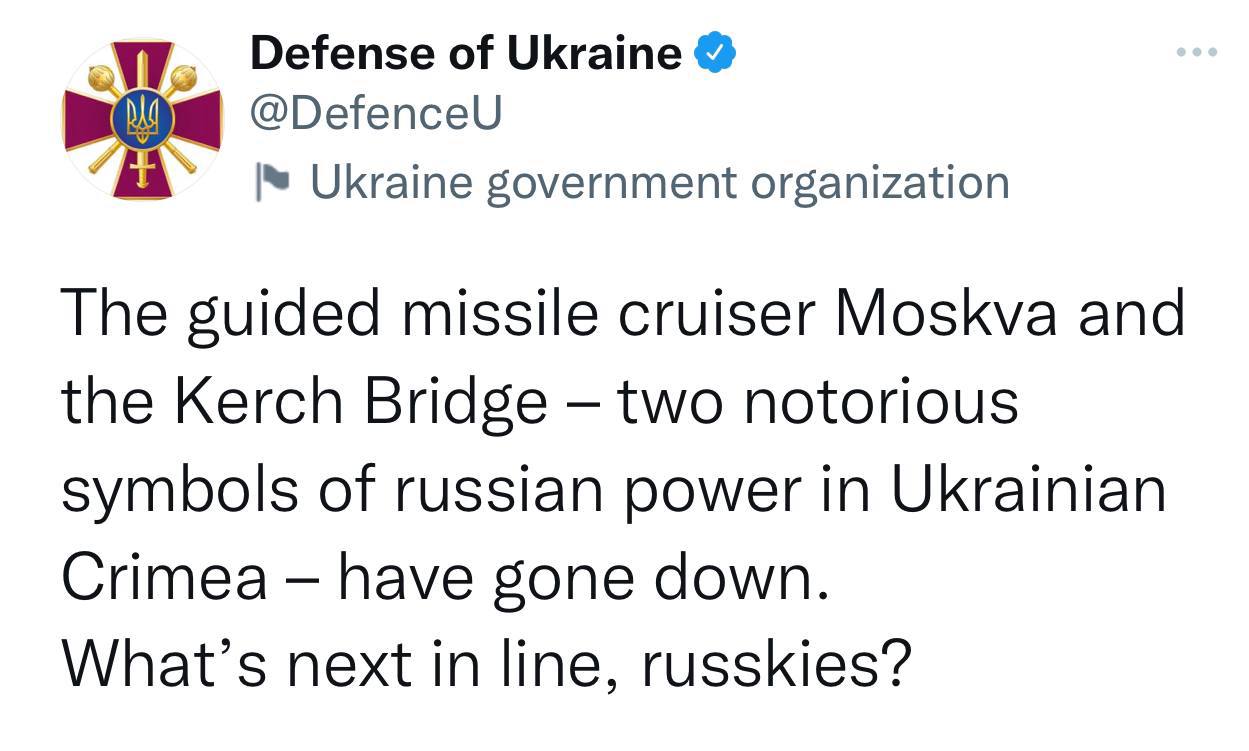Visit the @DefenceU handle link
The width and height of the screenshot is (1249, 751).
point(376,115)
